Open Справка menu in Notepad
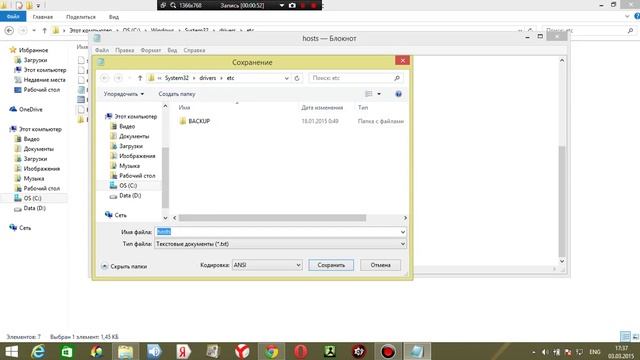 (194, 50)
